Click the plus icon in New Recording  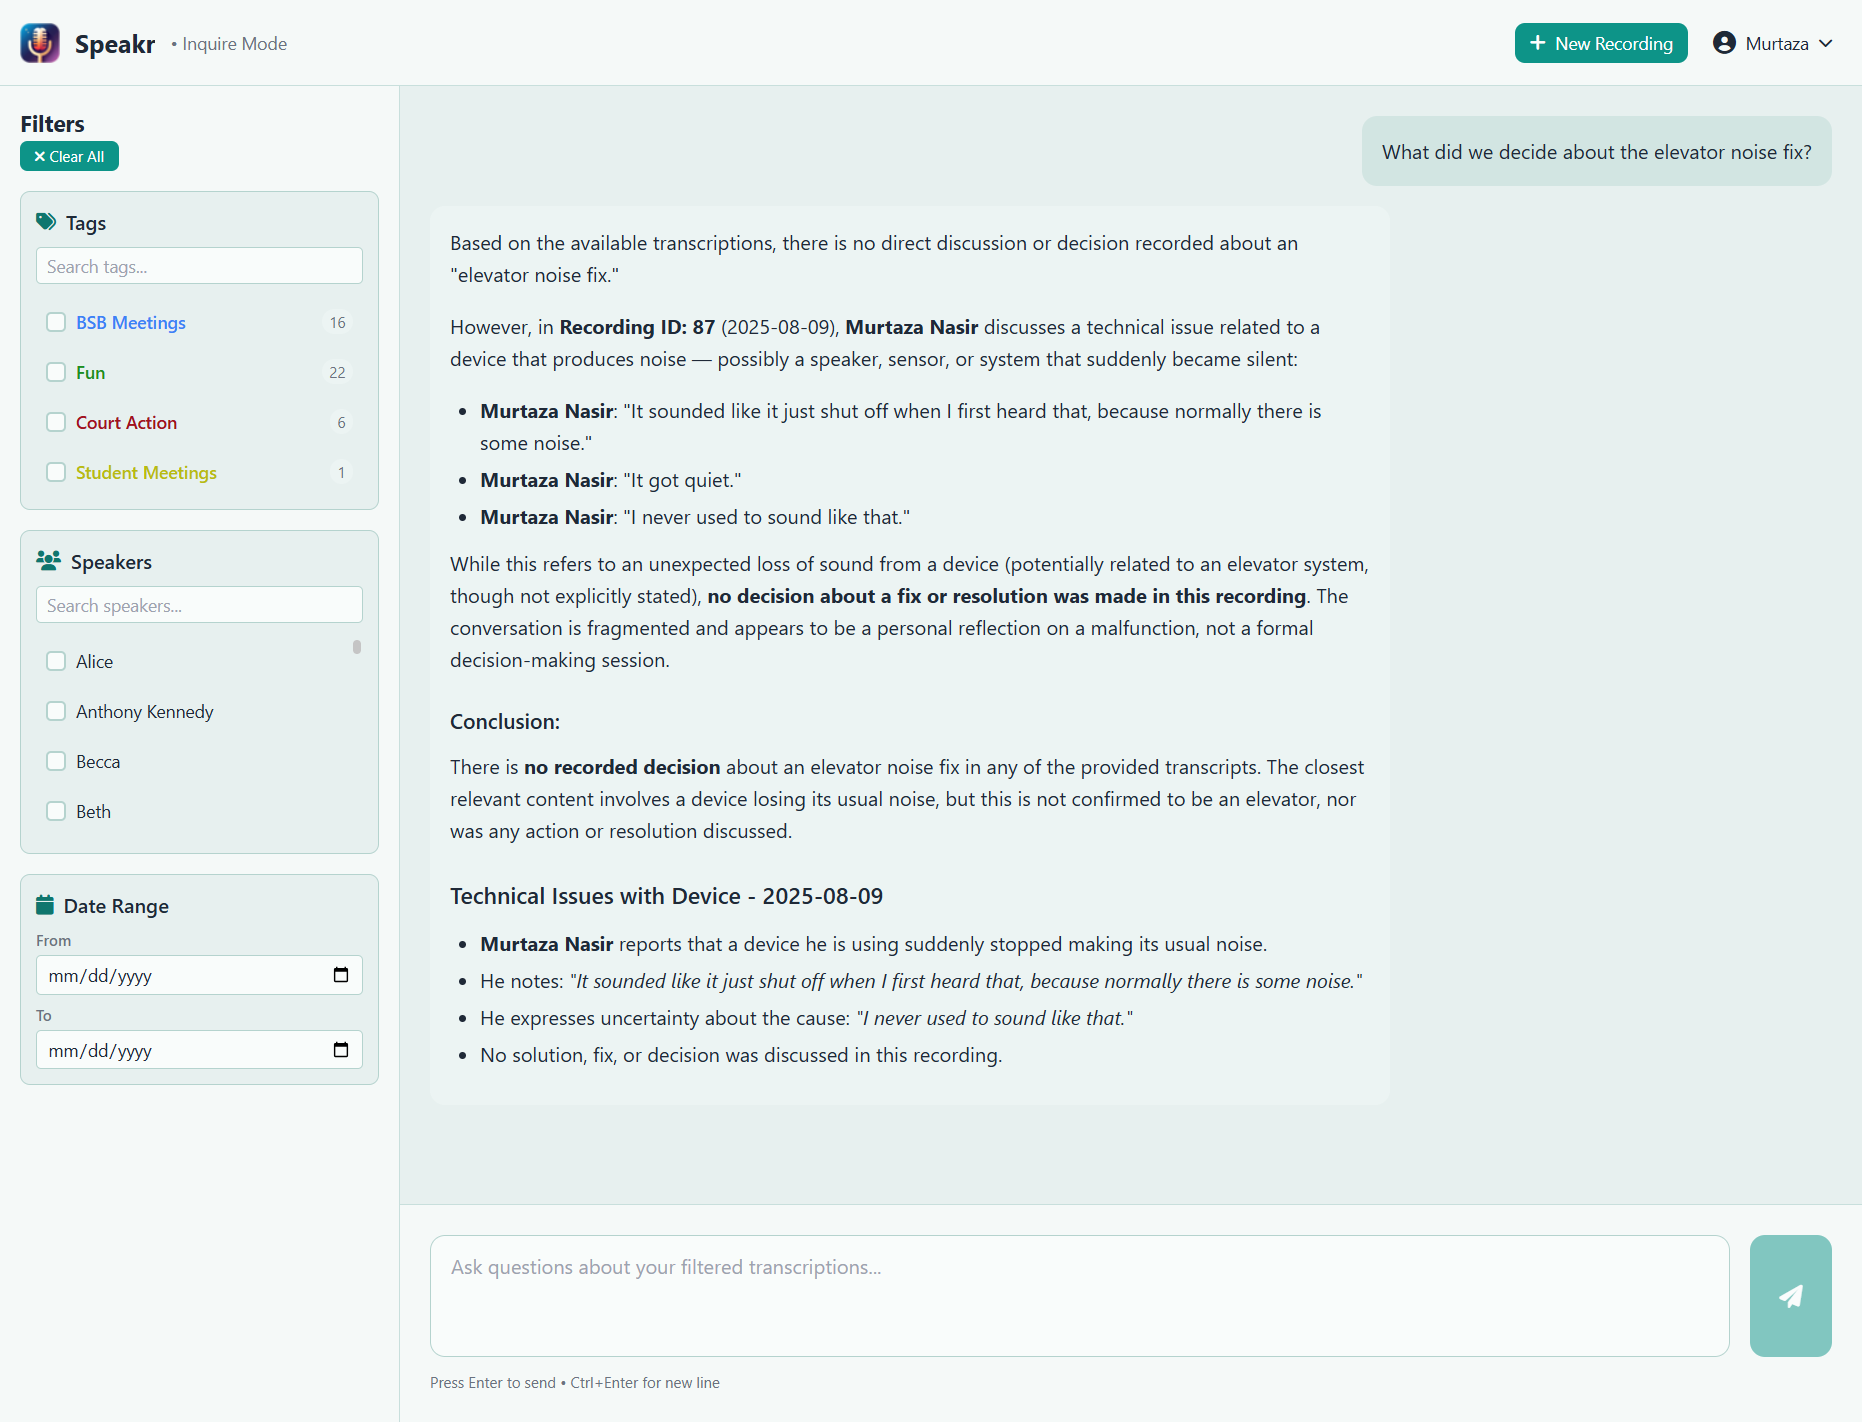coord(1538,43)
